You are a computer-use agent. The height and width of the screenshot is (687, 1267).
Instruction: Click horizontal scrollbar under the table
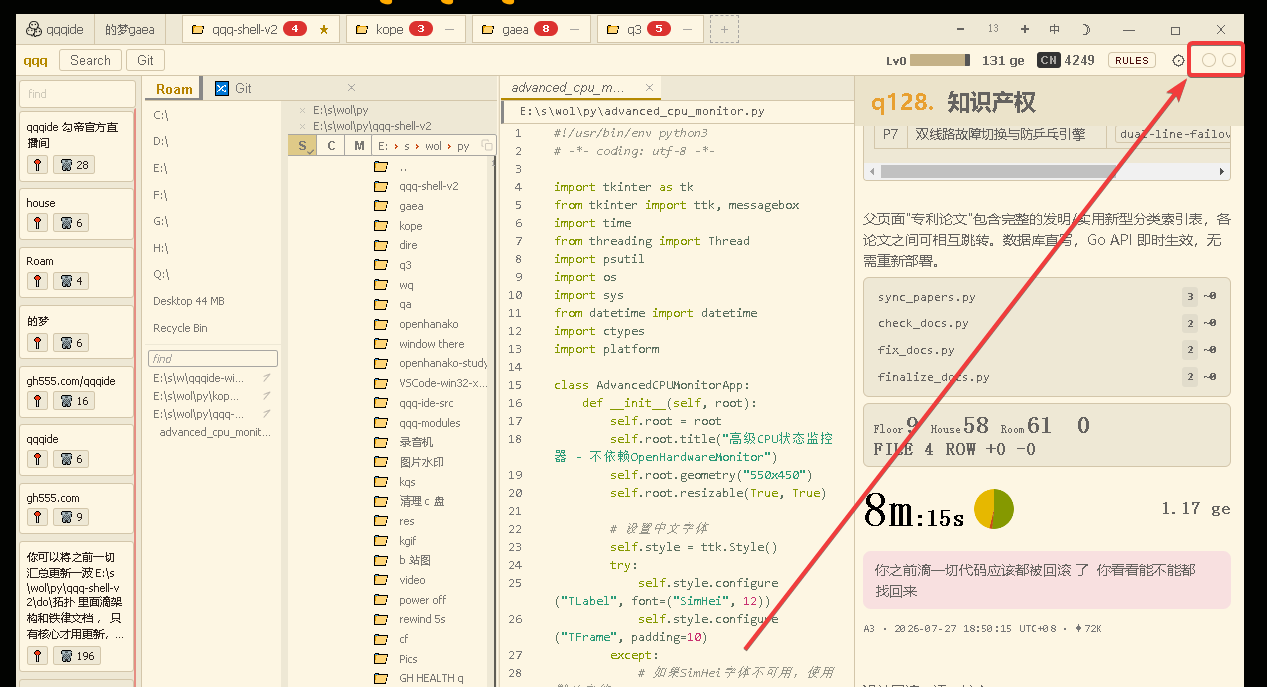pyautogui.click(x=1047, y=172)
